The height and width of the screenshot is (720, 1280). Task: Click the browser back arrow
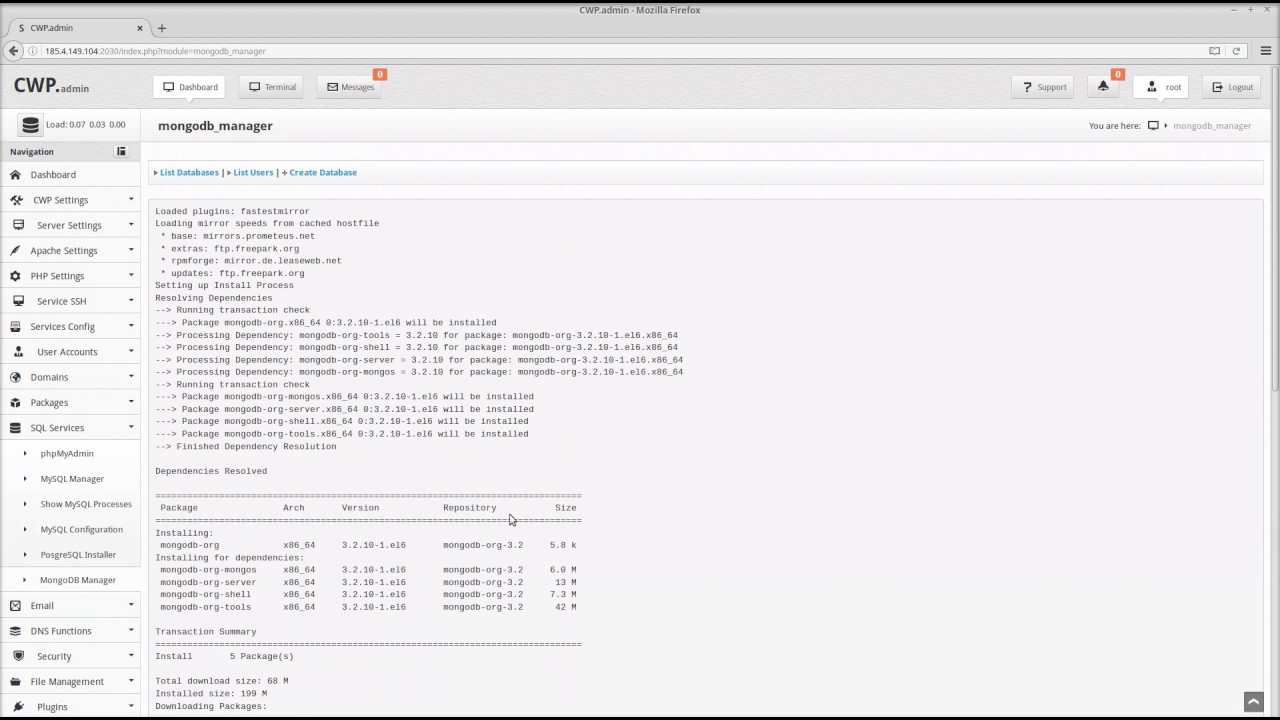13,51
